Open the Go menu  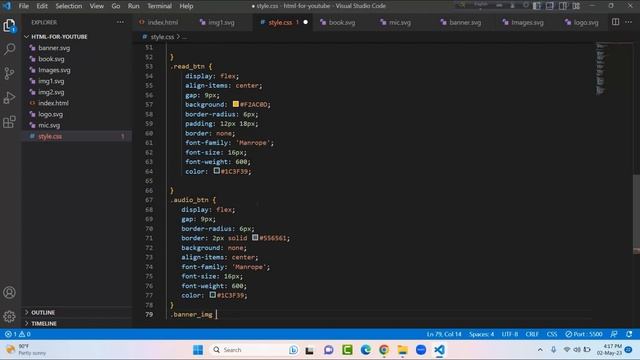pyautogui.click(x=116, y=6)
